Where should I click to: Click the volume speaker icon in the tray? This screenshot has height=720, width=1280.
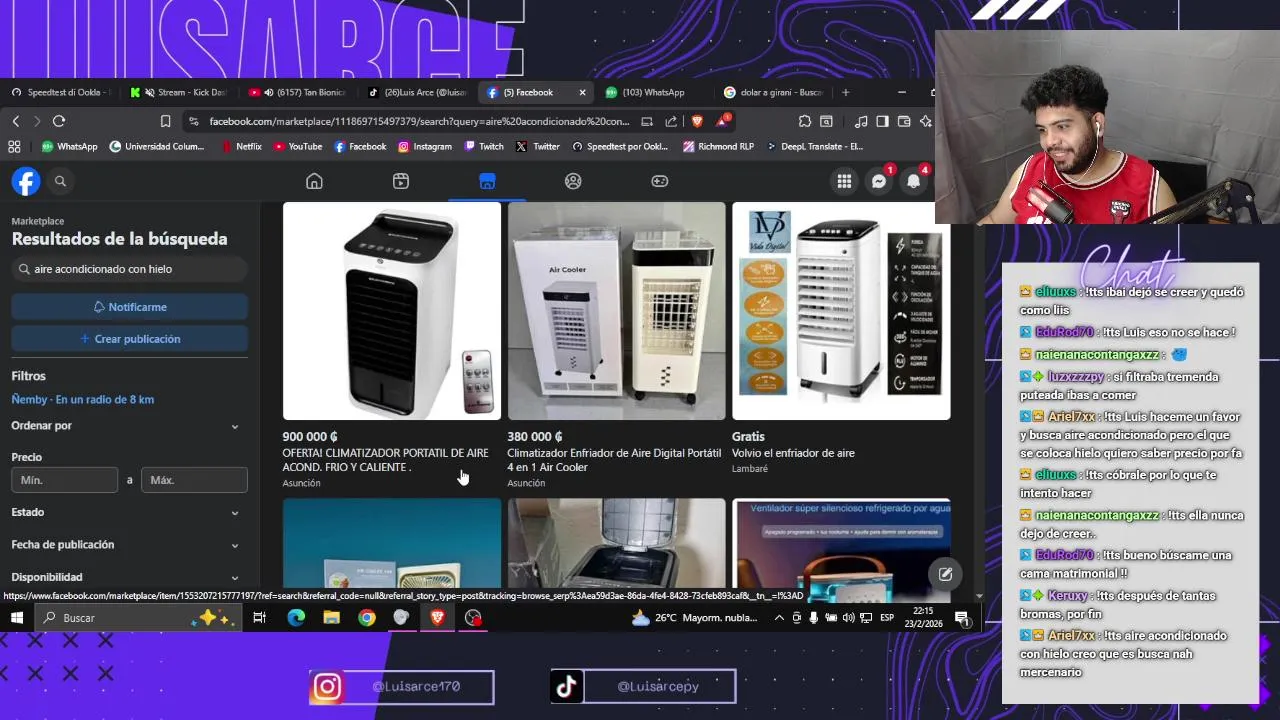[x=848, y=618]
